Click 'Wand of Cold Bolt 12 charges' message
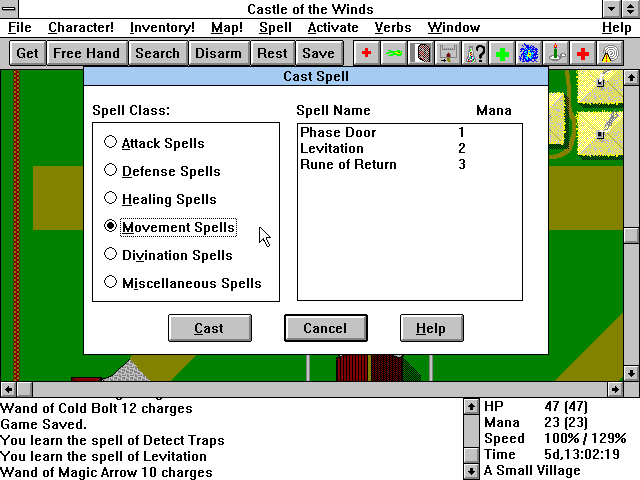This screenshot has height=480, width=640. pyautogui.click(x=96, y=408)
